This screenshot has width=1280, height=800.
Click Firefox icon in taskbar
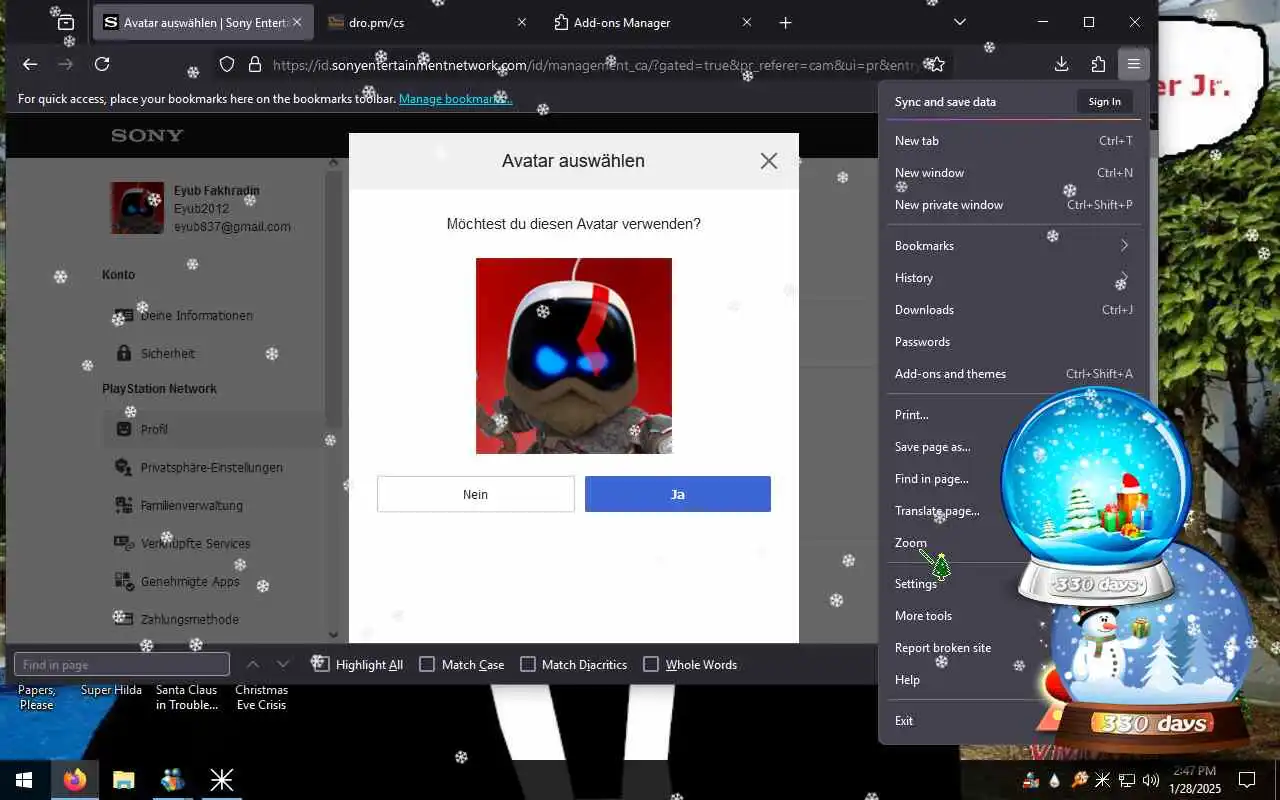[74, 780]
